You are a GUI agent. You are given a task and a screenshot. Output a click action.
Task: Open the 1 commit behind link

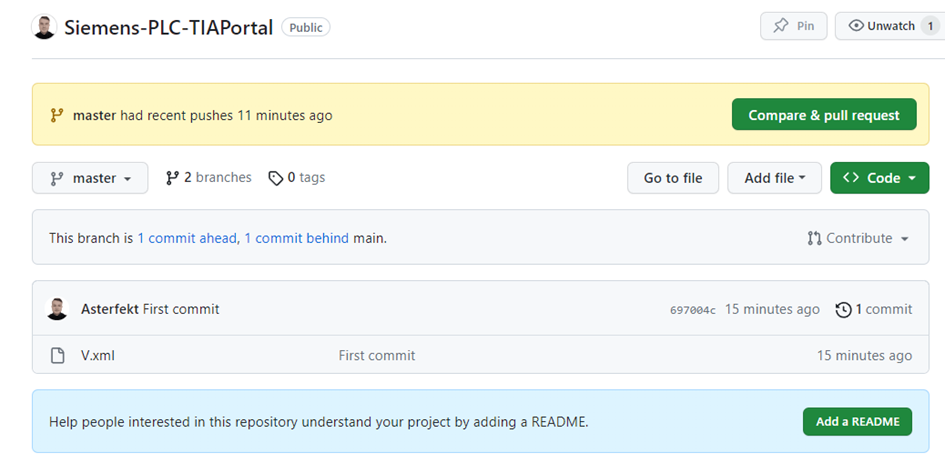coord(296,238)
